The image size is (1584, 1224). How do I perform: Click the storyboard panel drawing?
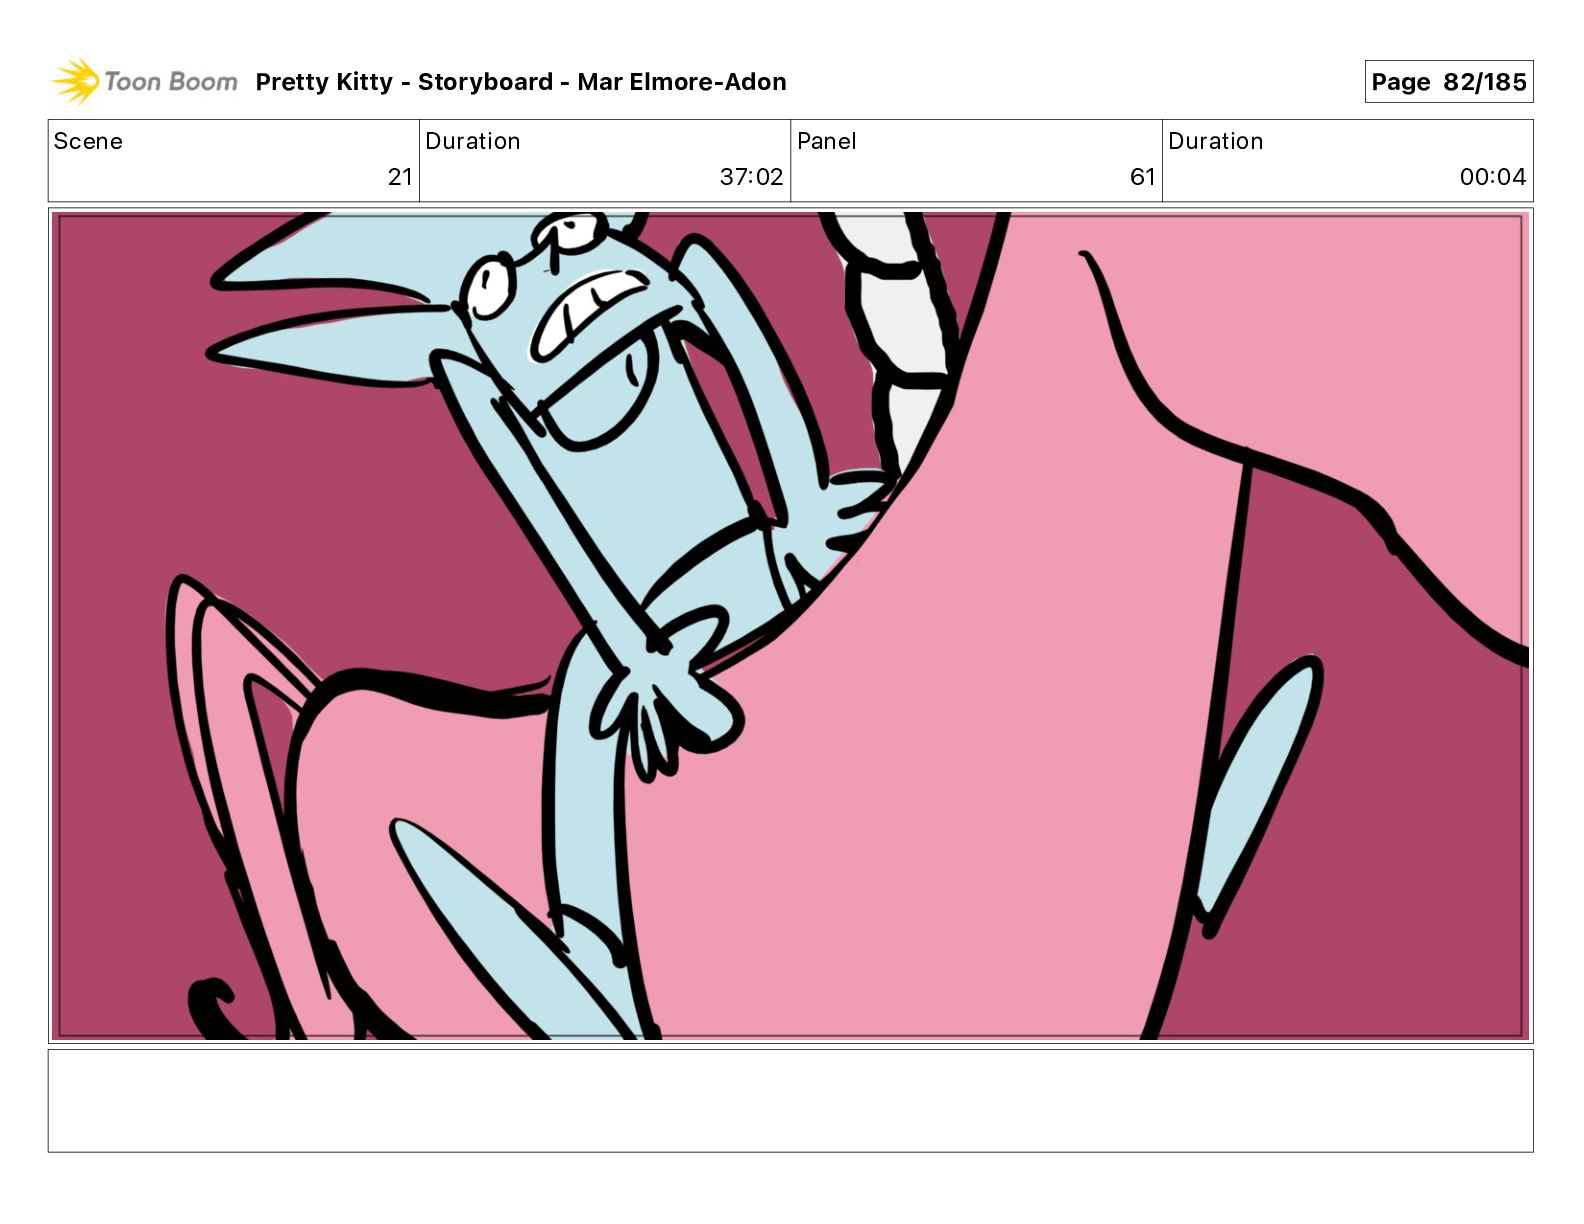(790, 626)
